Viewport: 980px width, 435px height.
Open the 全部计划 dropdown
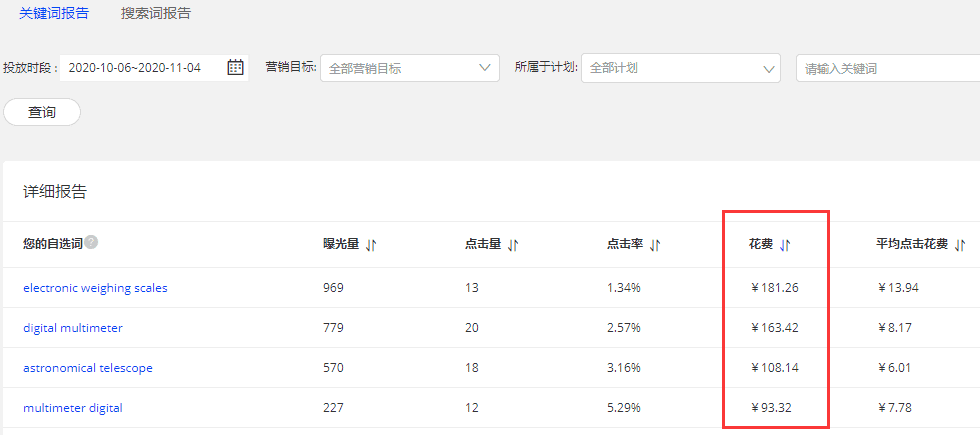(681, 68)
